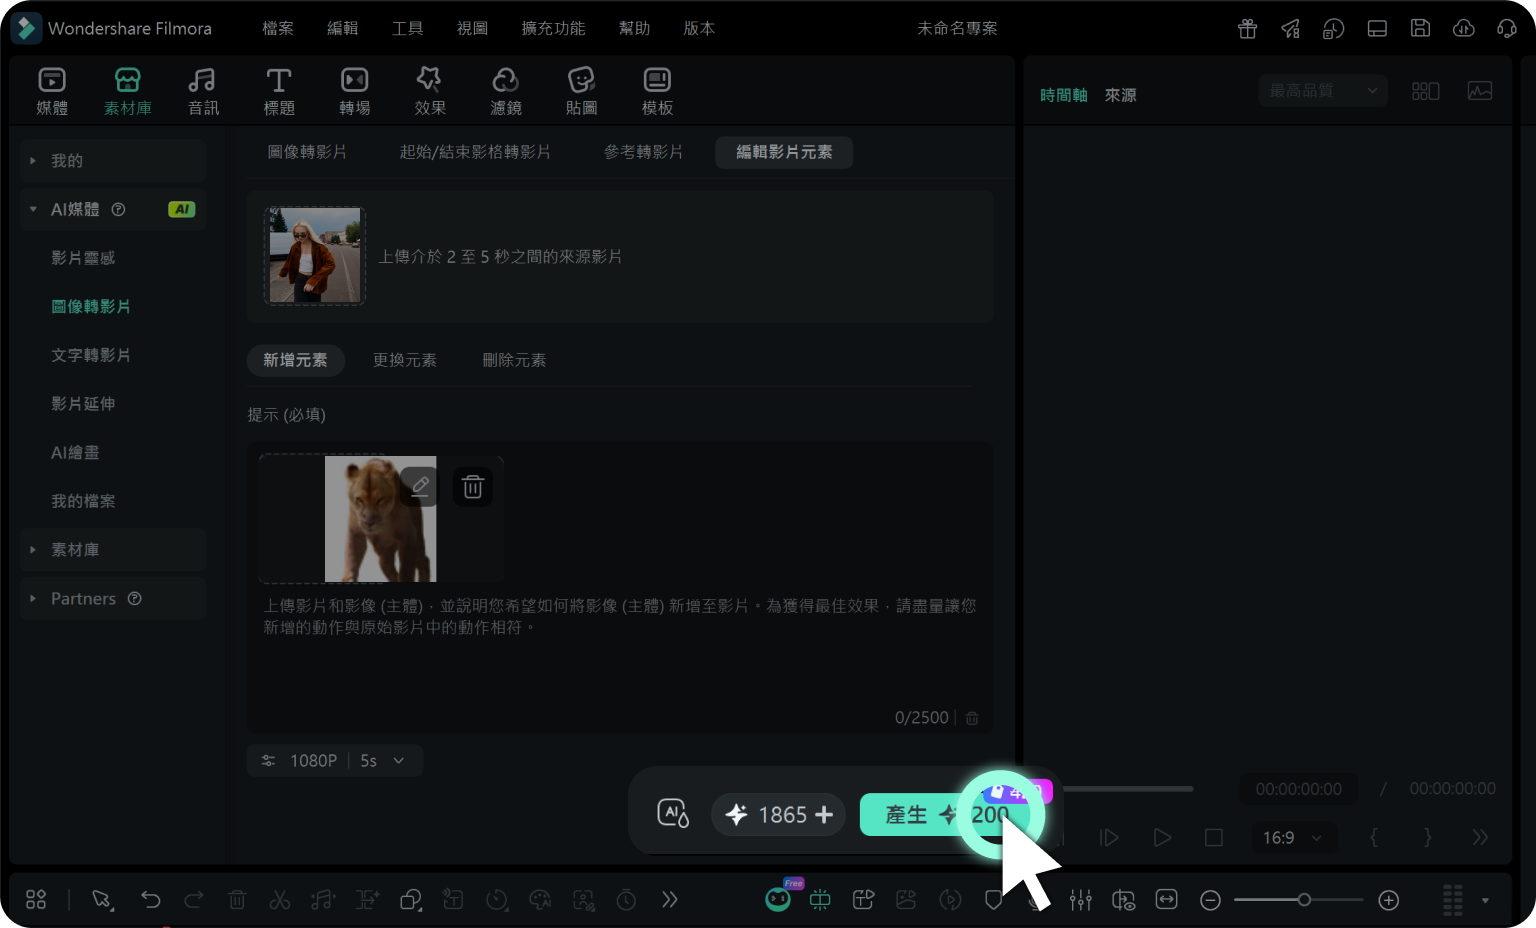Switch to 起始/結束影格轉影片 tab
The height and width of the screenshot is (928, 1536).
coord(475,152)
